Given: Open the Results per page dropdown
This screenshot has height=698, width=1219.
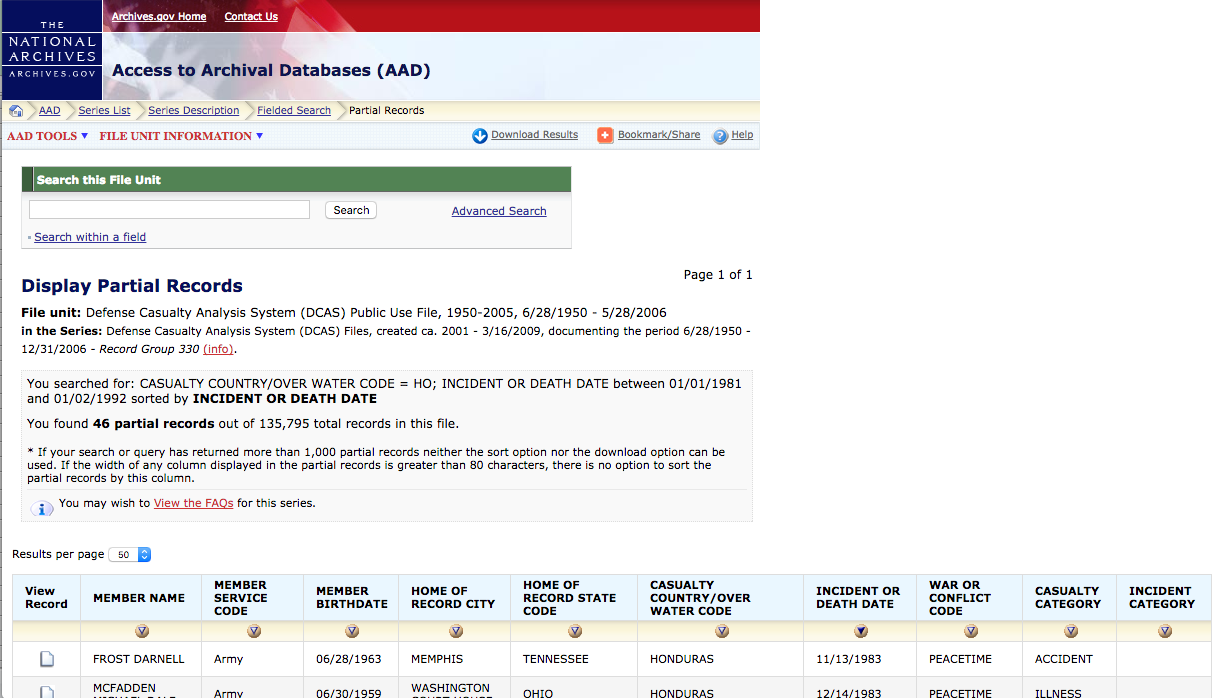Looking at the screenshot, I should [130, 555].
